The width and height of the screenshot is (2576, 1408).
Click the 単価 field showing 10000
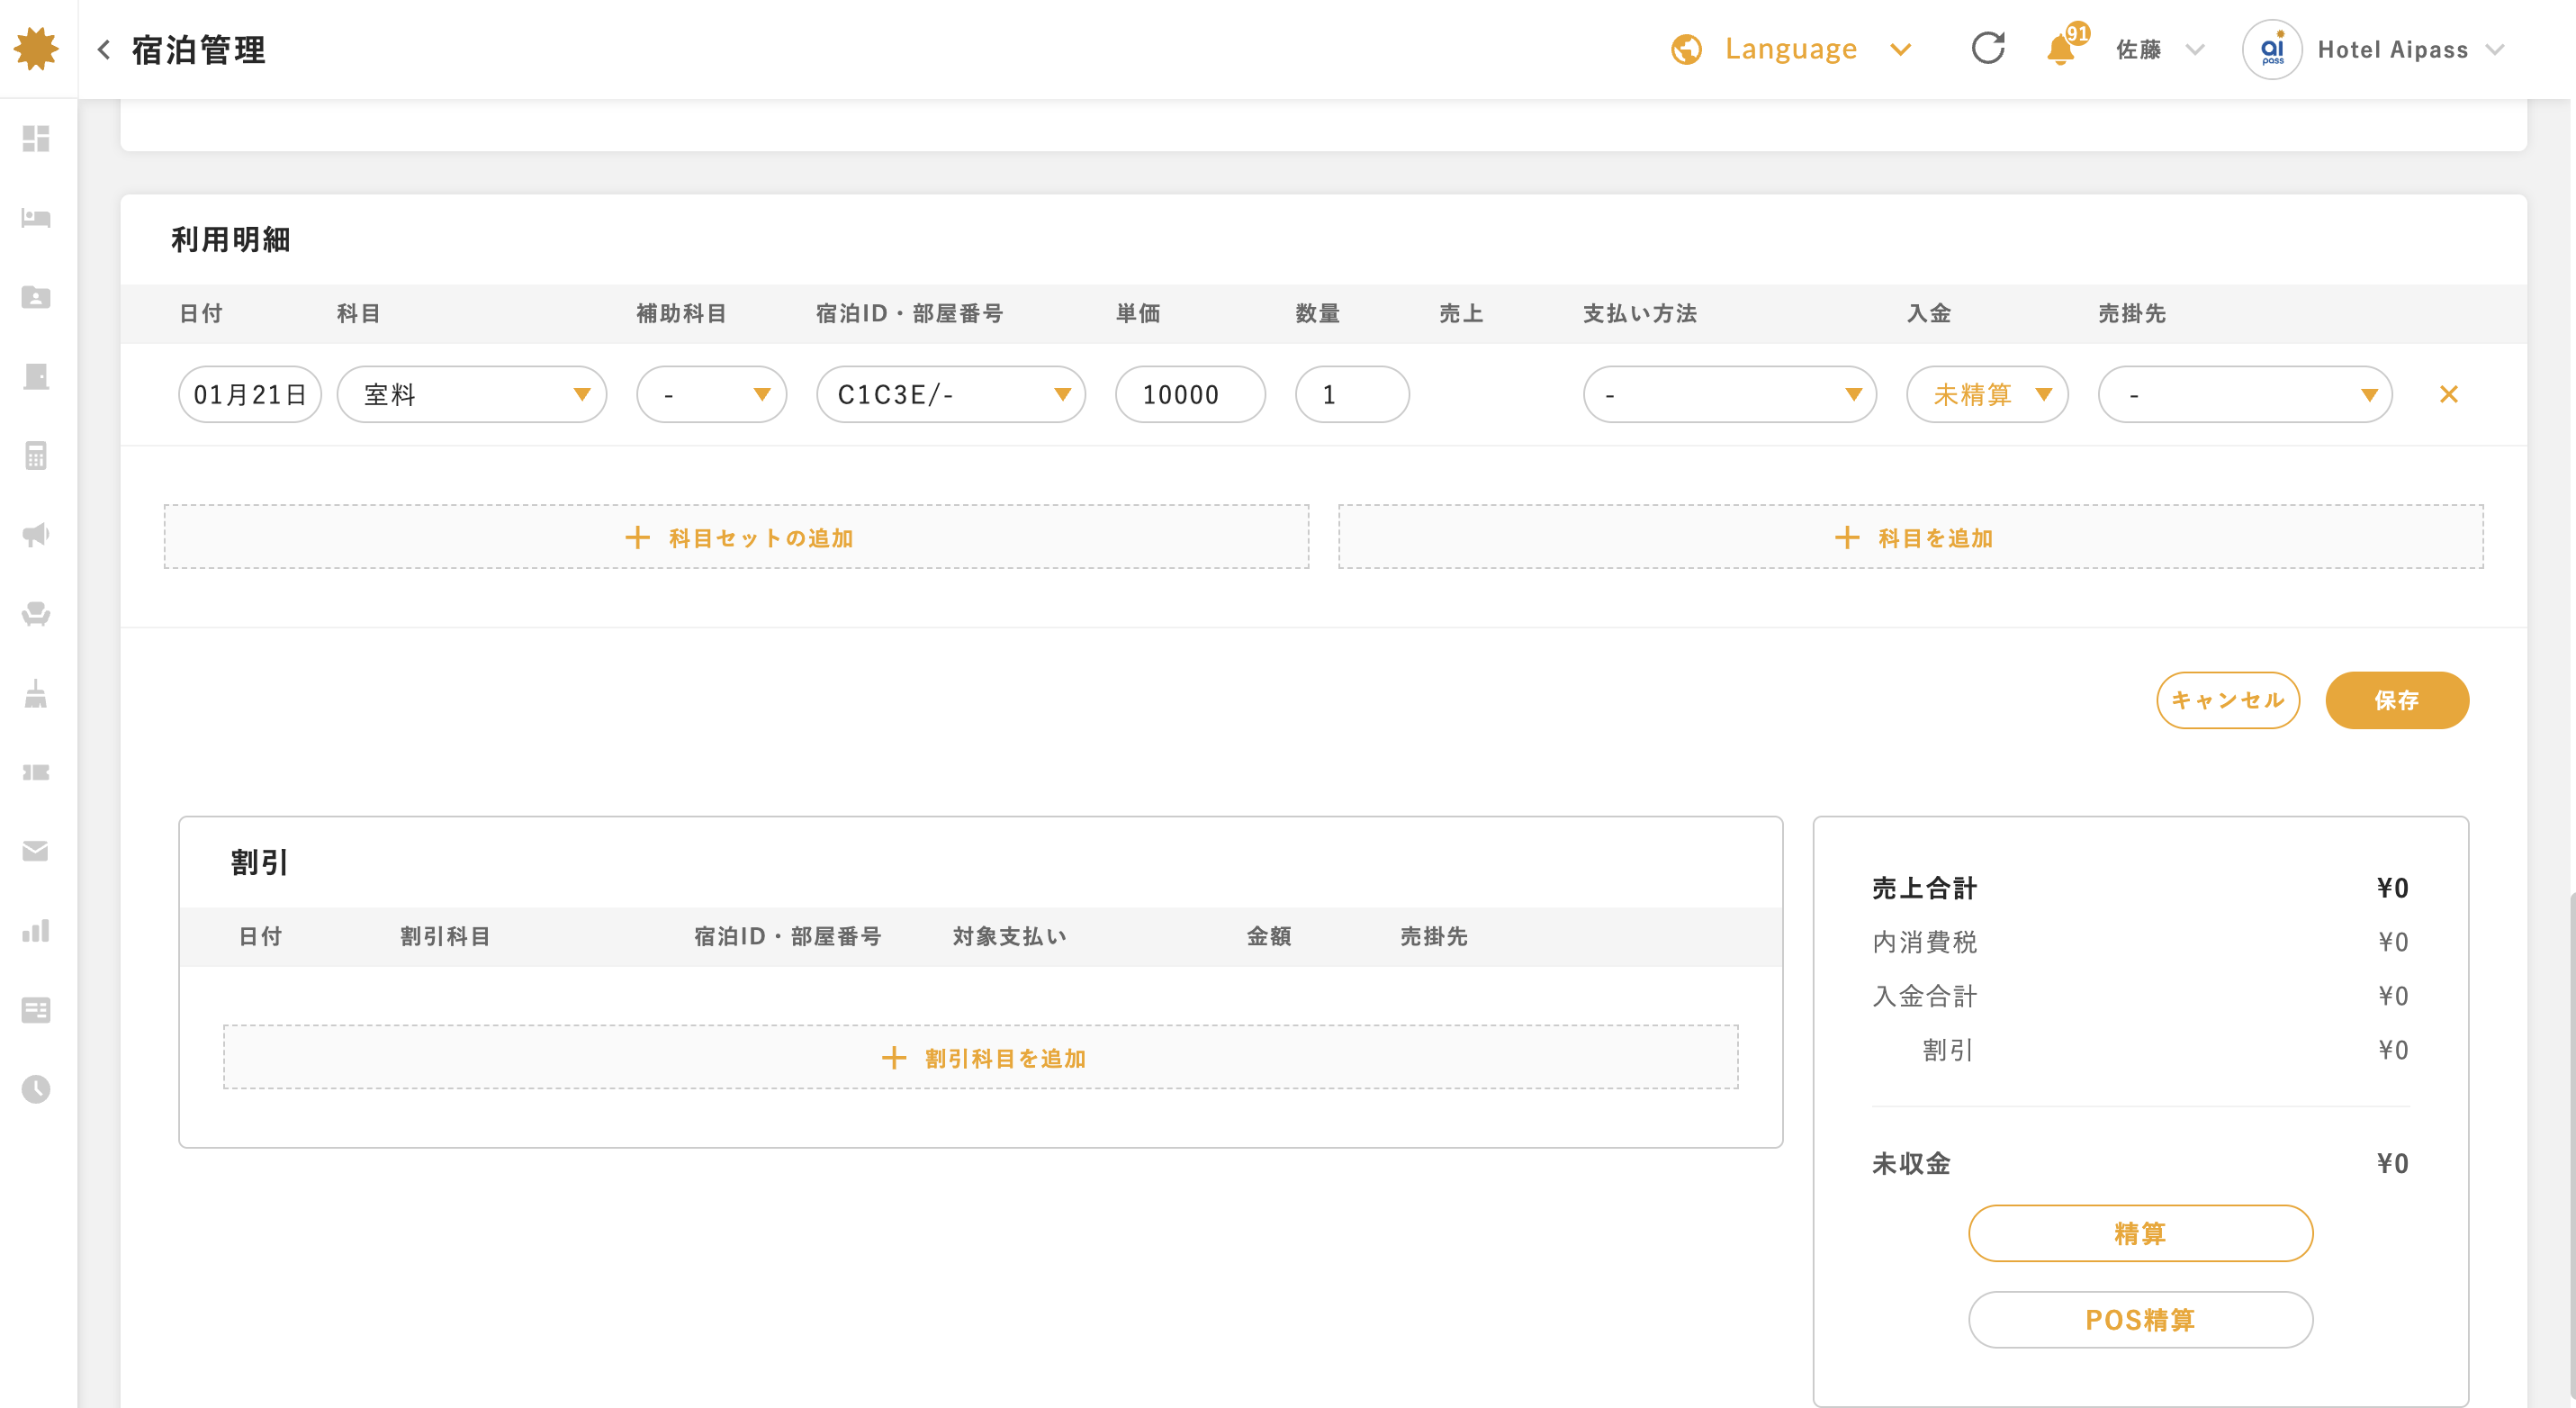click(x=1190, y=394)
